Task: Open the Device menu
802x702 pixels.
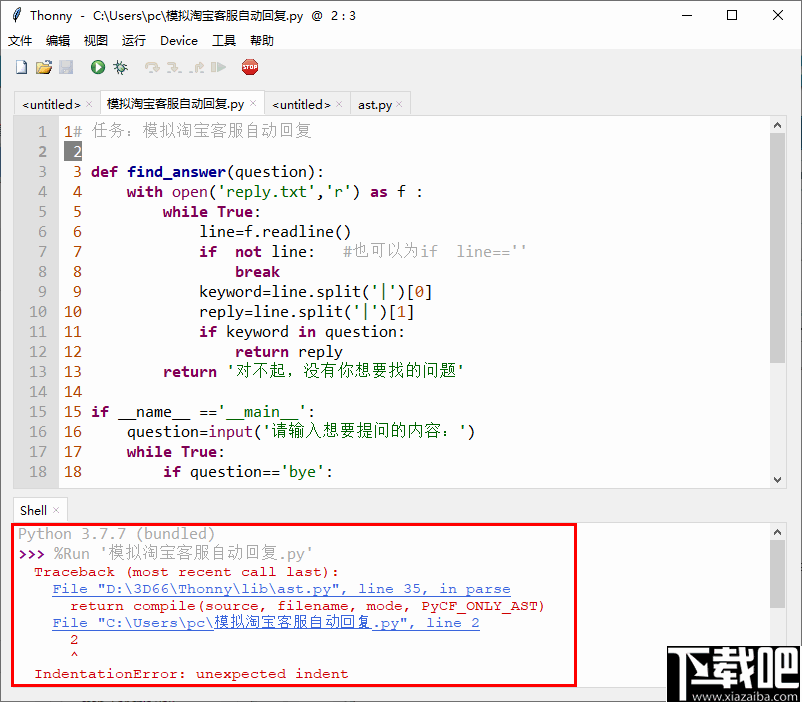Action: tap(179, 40)
